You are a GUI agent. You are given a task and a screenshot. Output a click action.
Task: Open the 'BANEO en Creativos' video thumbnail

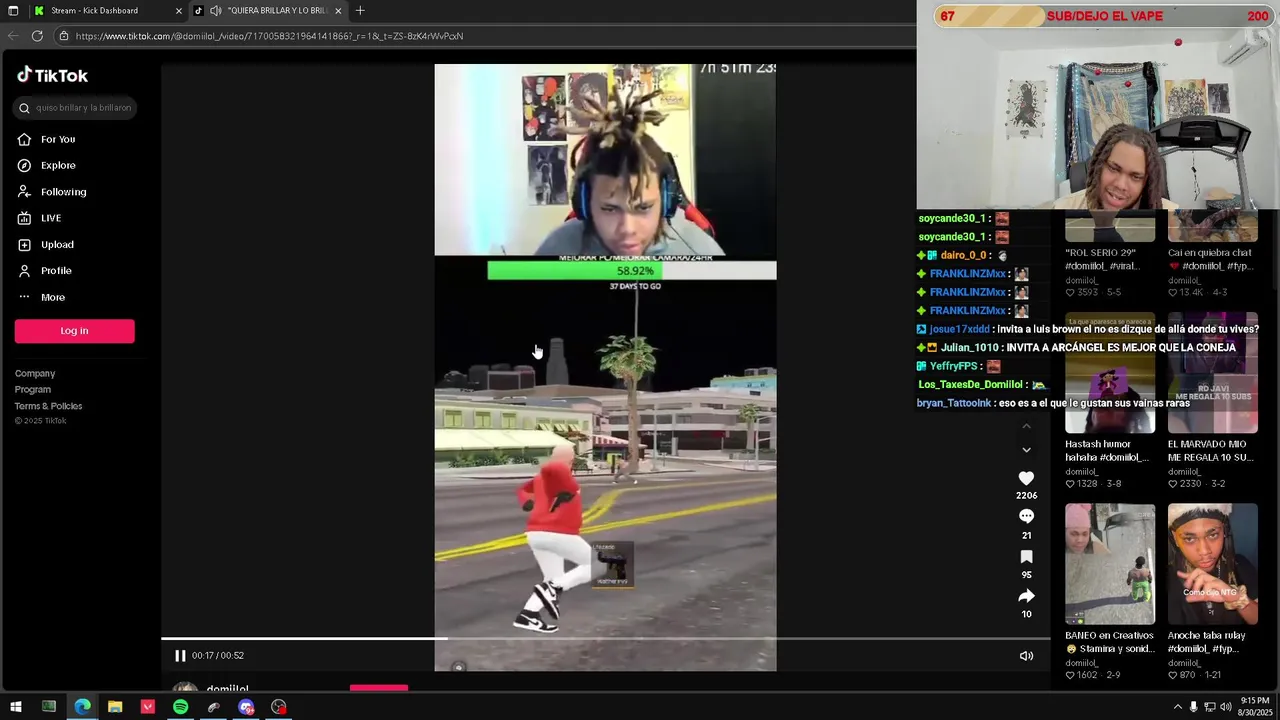tap(1110, 564)
